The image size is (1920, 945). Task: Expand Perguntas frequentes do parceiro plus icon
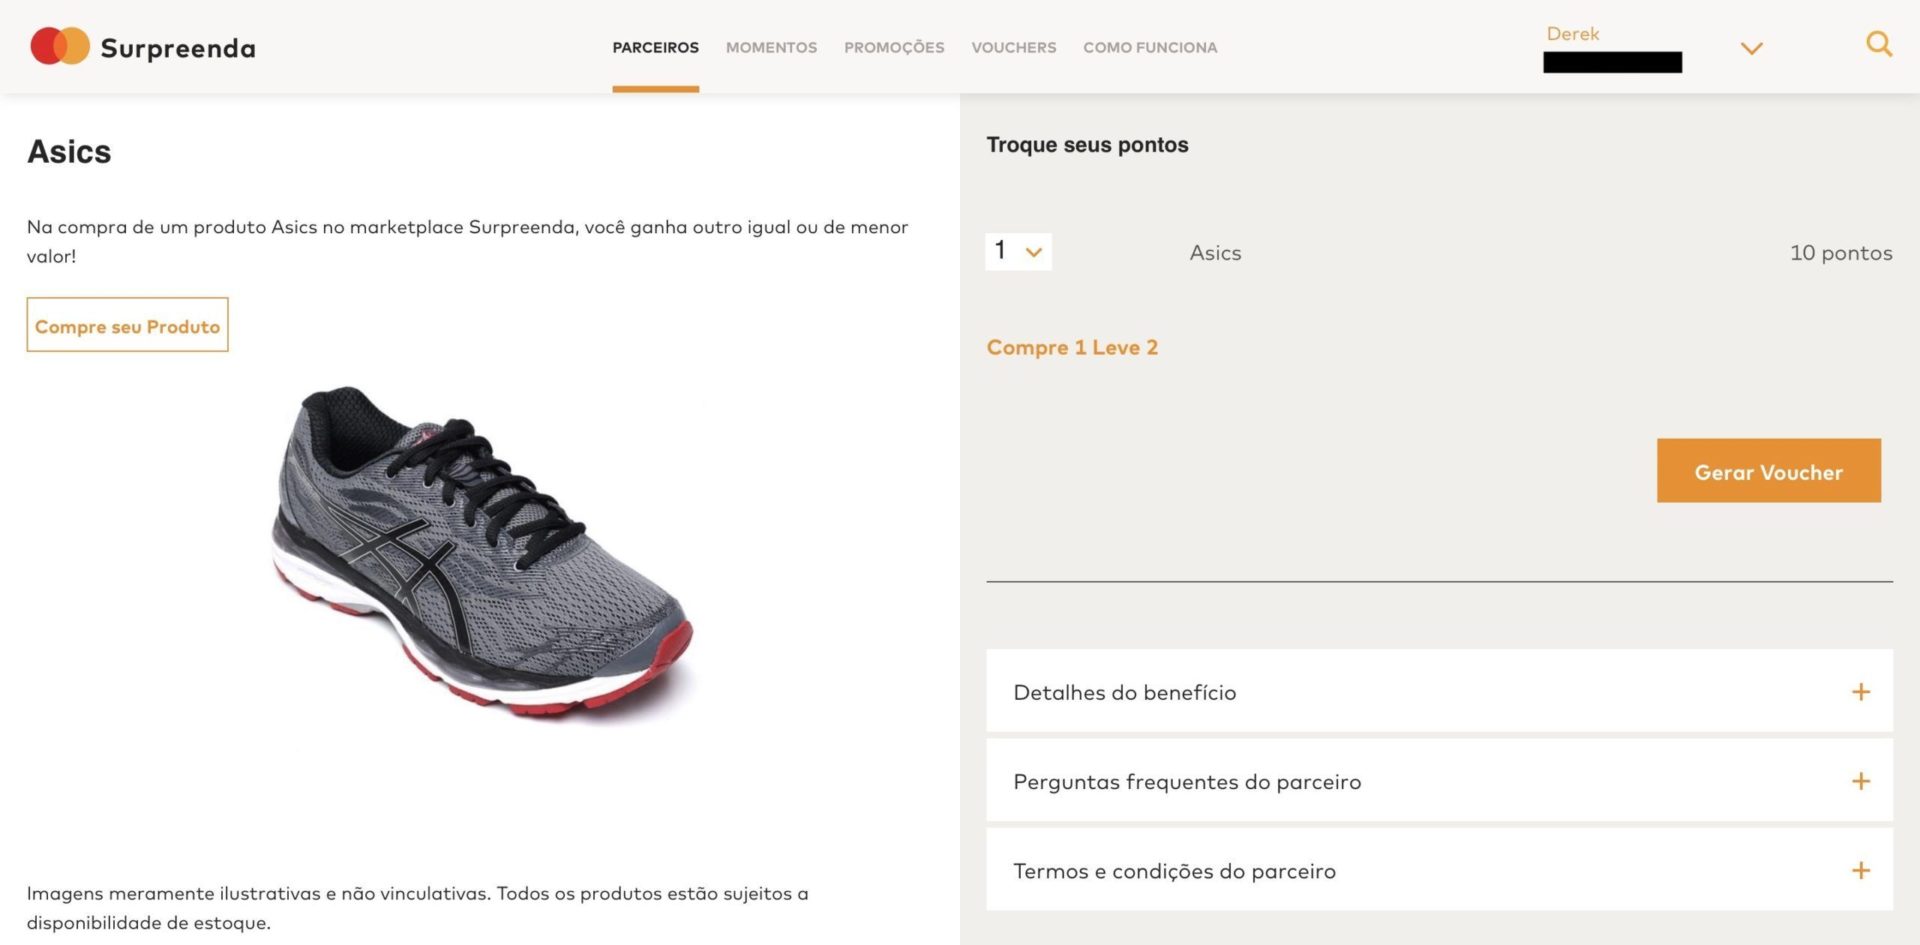pos(1860,781)
